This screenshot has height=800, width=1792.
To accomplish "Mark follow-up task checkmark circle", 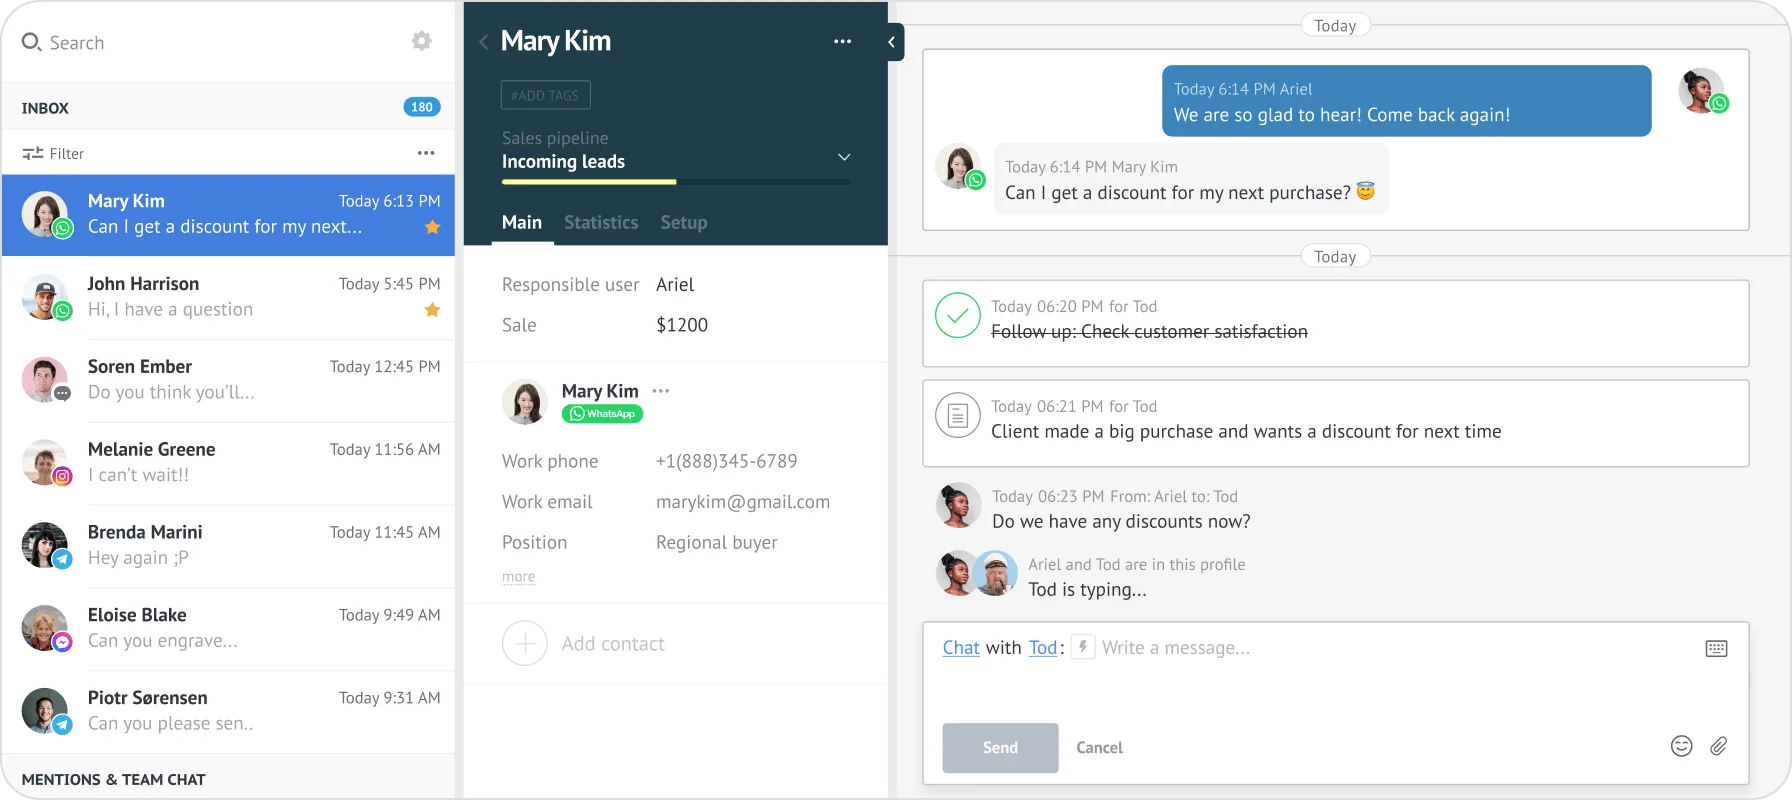I will [x=958, y=316].
